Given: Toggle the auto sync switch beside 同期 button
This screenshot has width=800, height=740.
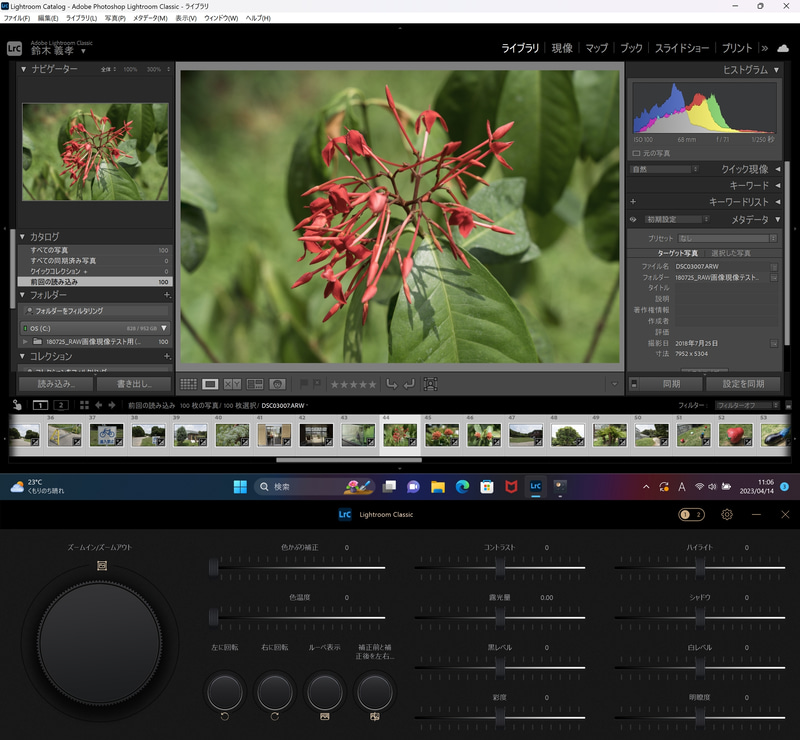Looking at the screenshot, I should pos(634,384).
